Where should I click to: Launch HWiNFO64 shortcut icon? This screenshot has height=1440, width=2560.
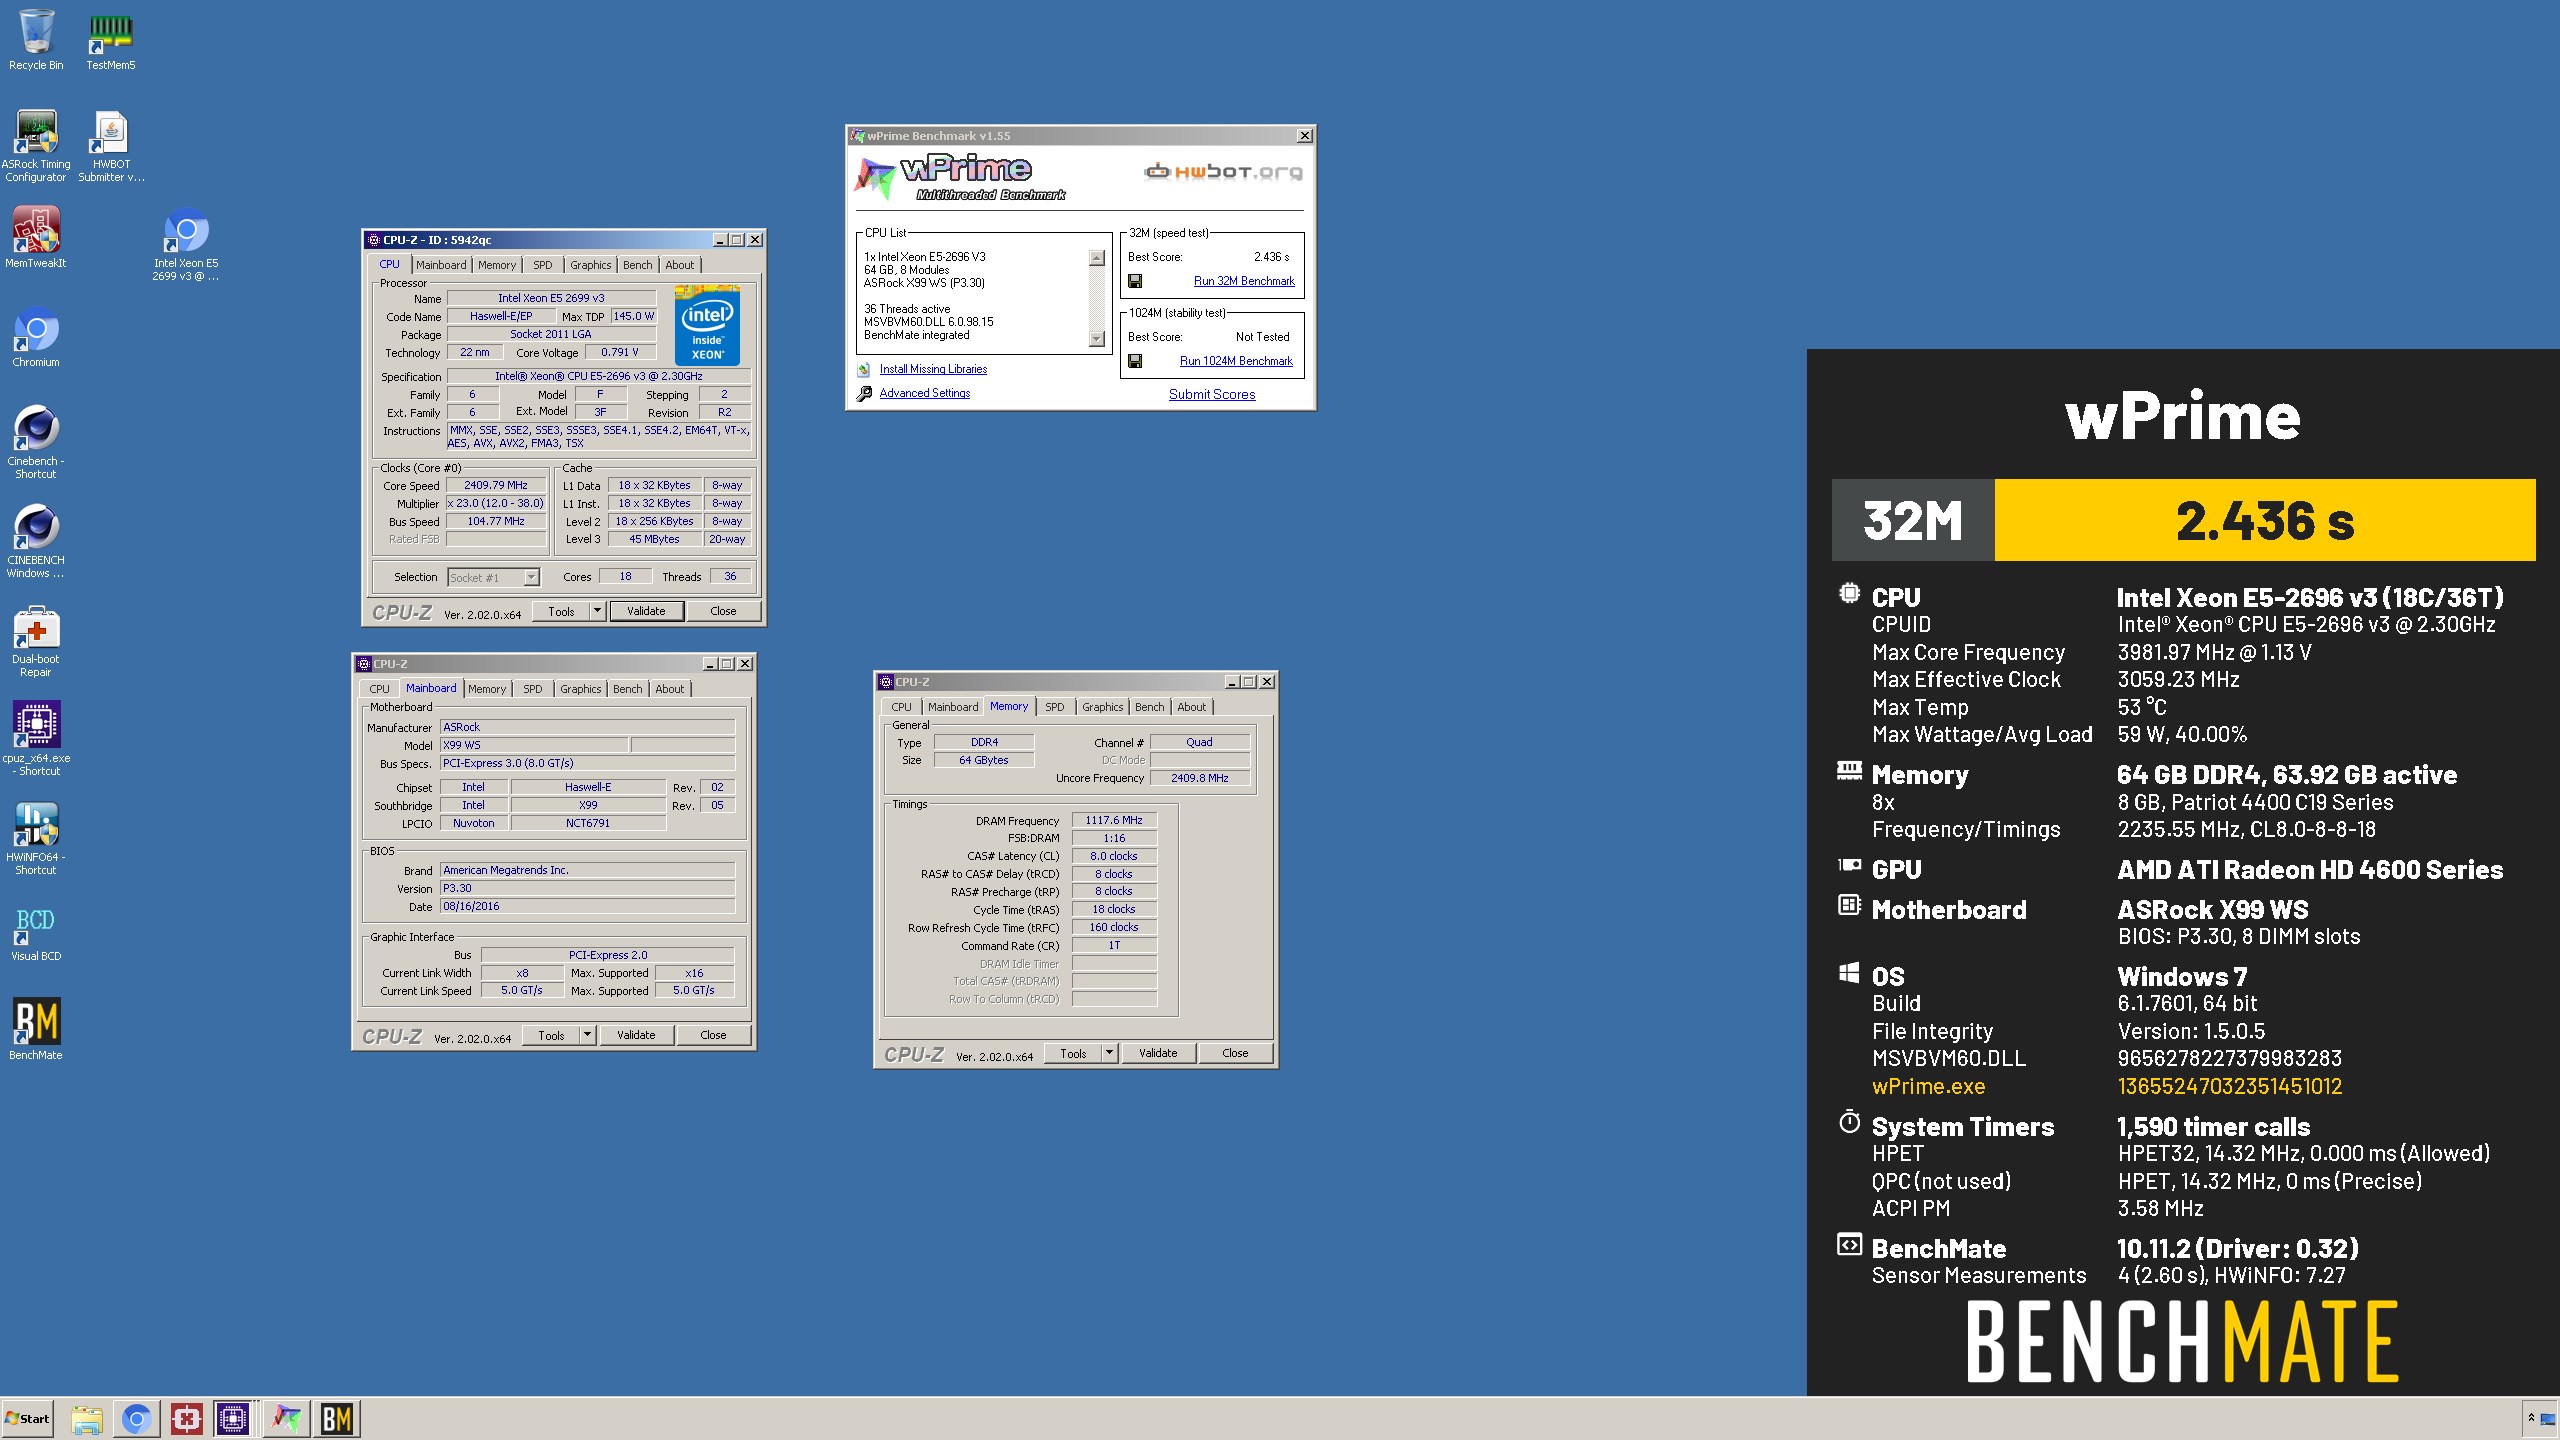point(36,839)
